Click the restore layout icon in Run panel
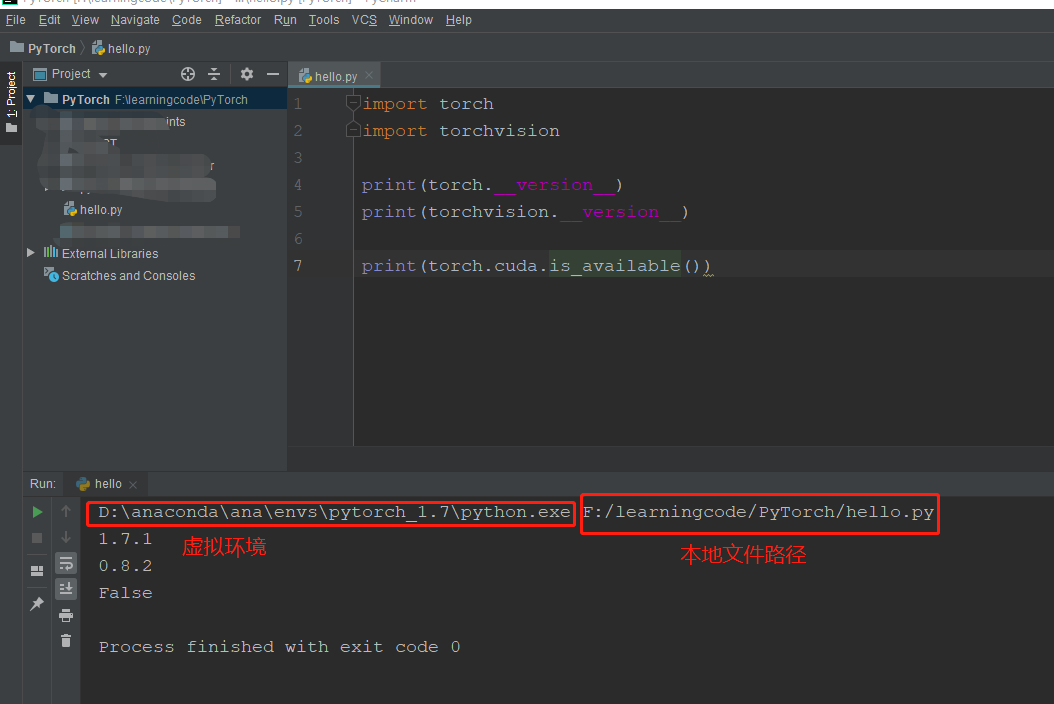1054x704 pixels. pyautogui.click(x=37, y=570)
